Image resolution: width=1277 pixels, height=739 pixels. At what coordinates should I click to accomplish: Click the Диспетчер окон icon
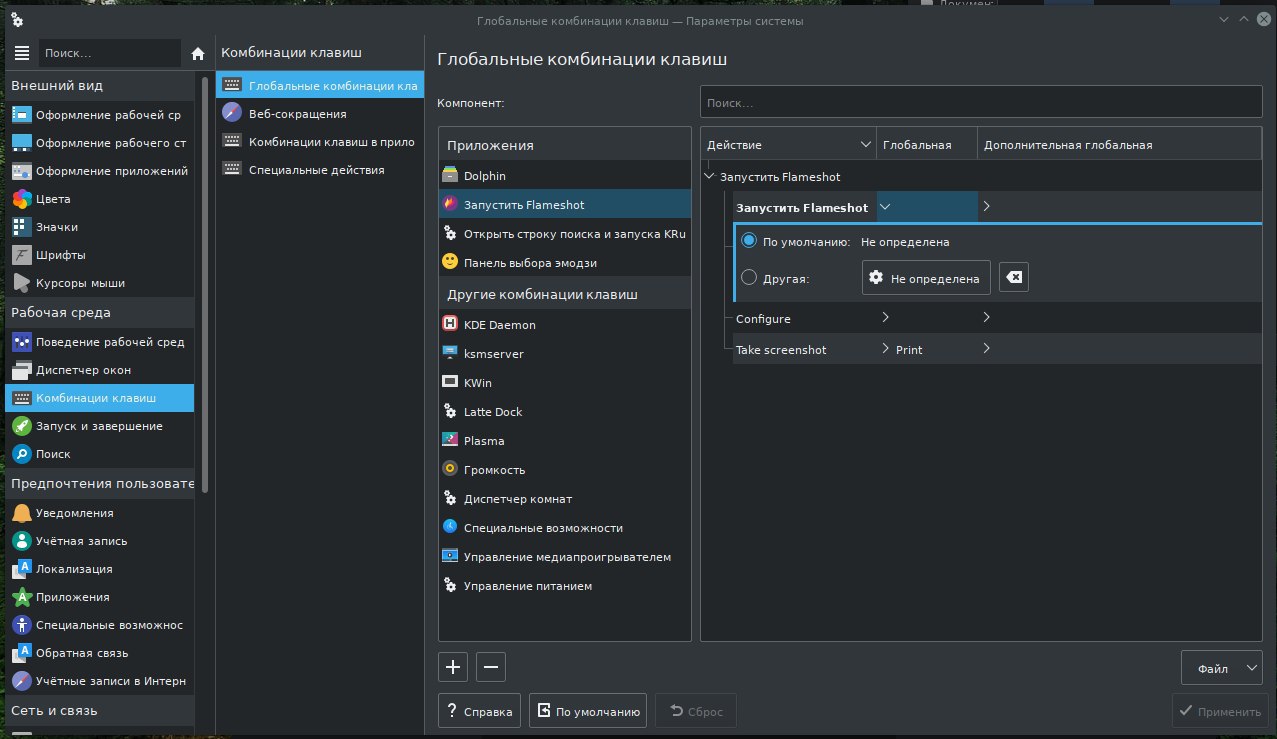[x=22, y=370]
